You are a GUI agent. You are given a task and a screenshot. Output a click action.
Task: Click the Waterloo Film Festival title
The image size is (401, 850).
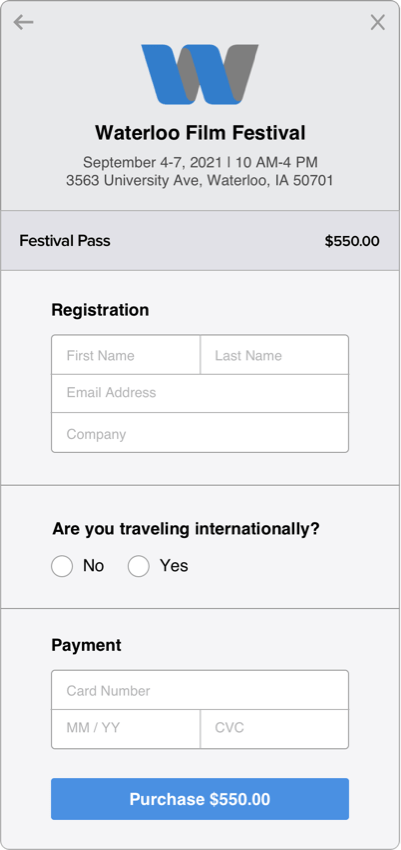200,133
